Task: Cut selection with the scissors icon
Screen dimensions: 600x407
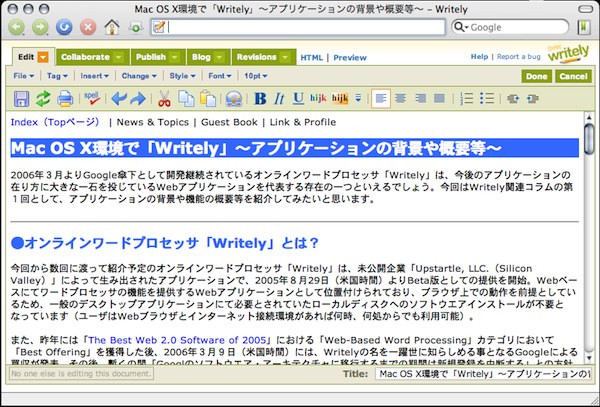Action: 164,99
